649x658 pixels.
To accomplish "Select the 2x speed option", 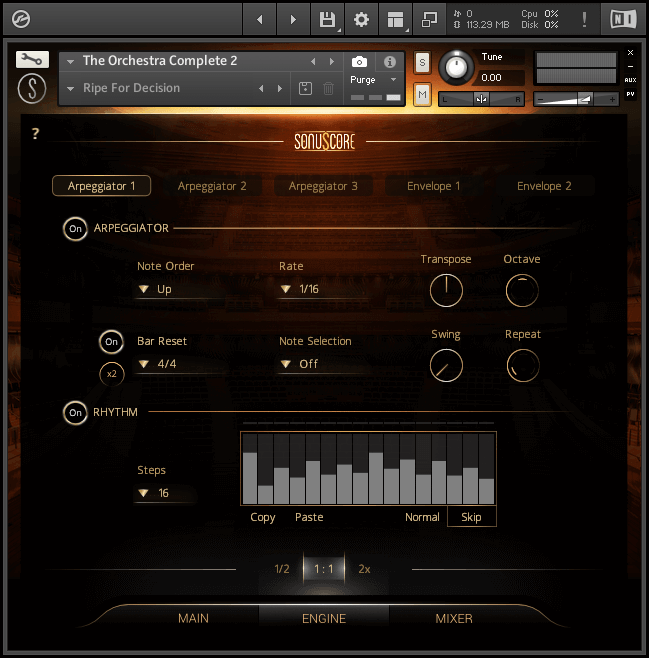I will pyautogui.click(x=364, y=569).
